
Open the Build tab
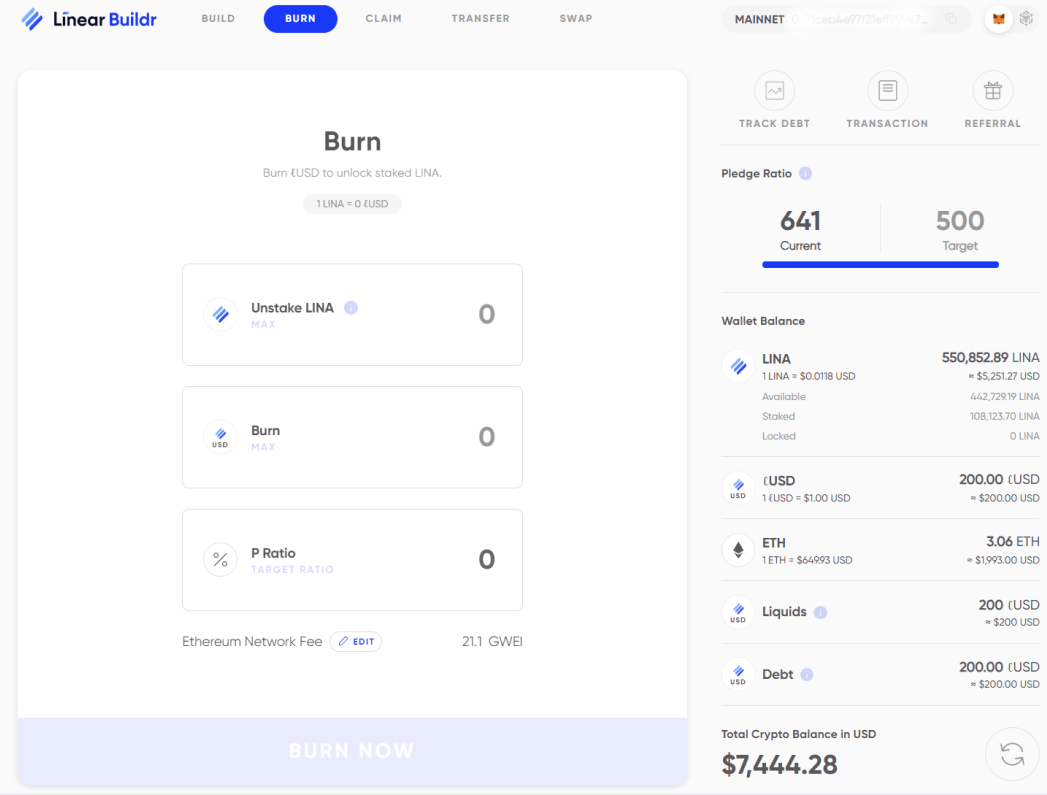point(218,19)
